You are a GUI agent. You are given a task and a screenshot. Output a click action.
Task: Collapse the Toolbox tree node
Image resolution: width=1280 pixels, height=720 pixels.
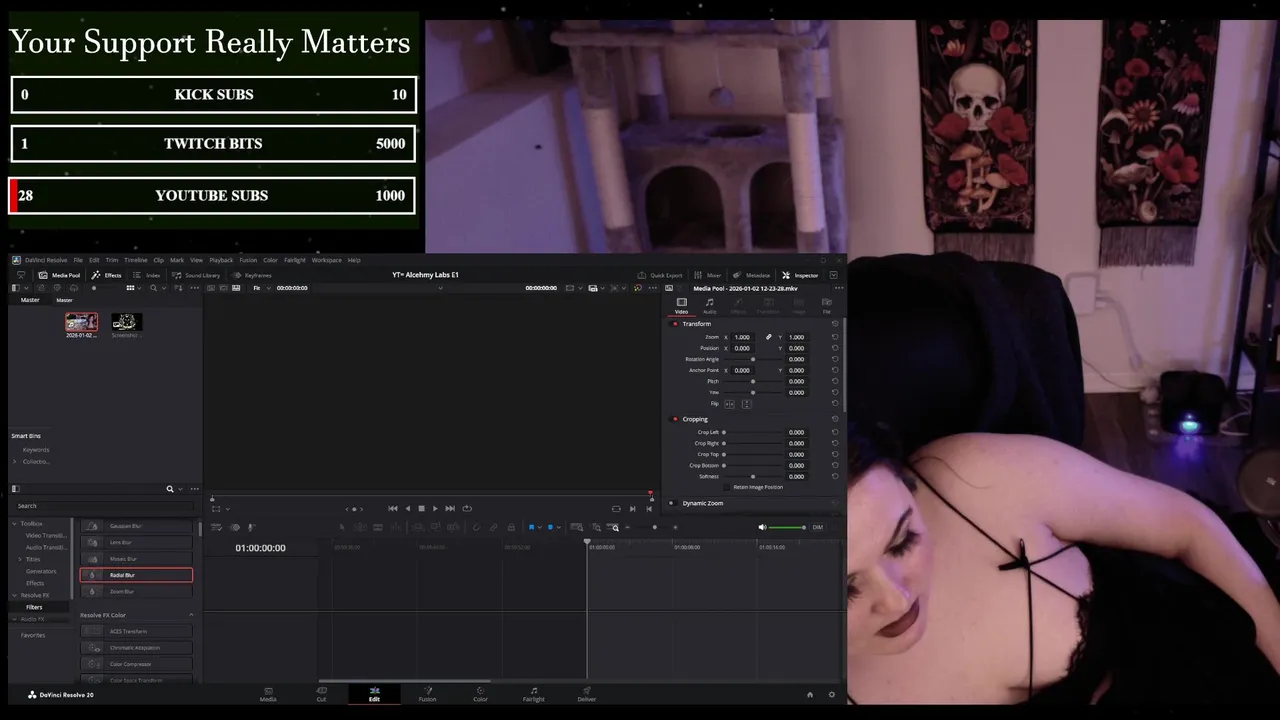pyautogui.click(x=14, y=523)
